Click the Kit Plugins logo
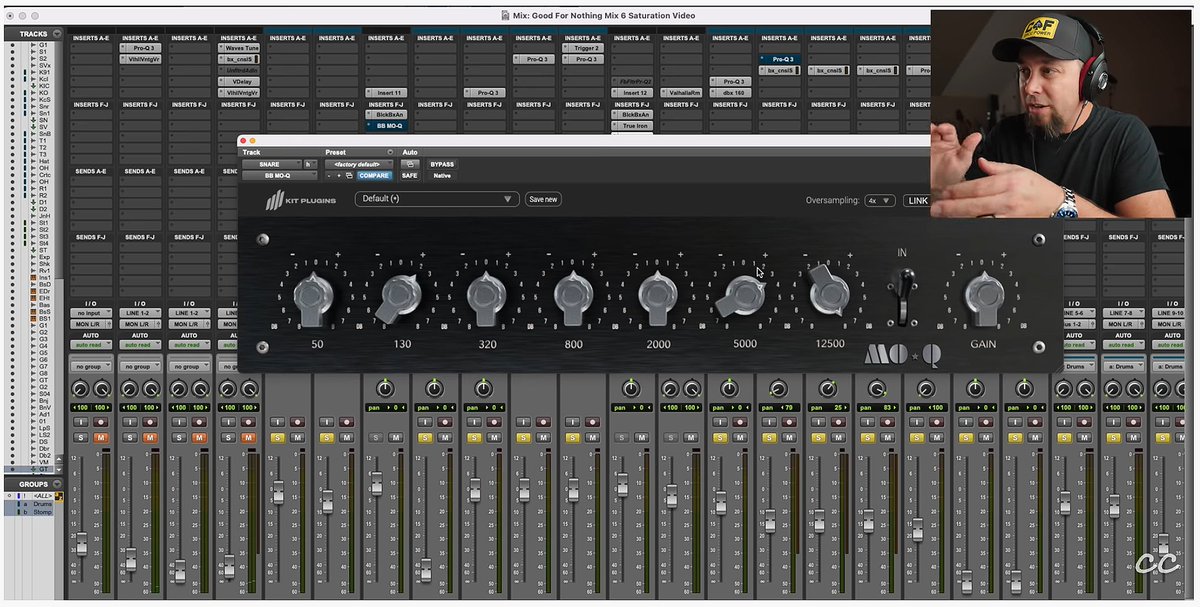This screenshot has width=1200, height=607. (301, 201)
